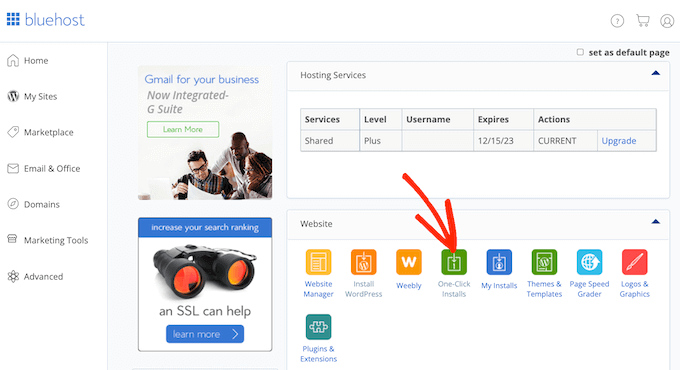Collapse the Hosting Services panel arrow
This screenshot has width=680, height=370.
click(655, 73)
